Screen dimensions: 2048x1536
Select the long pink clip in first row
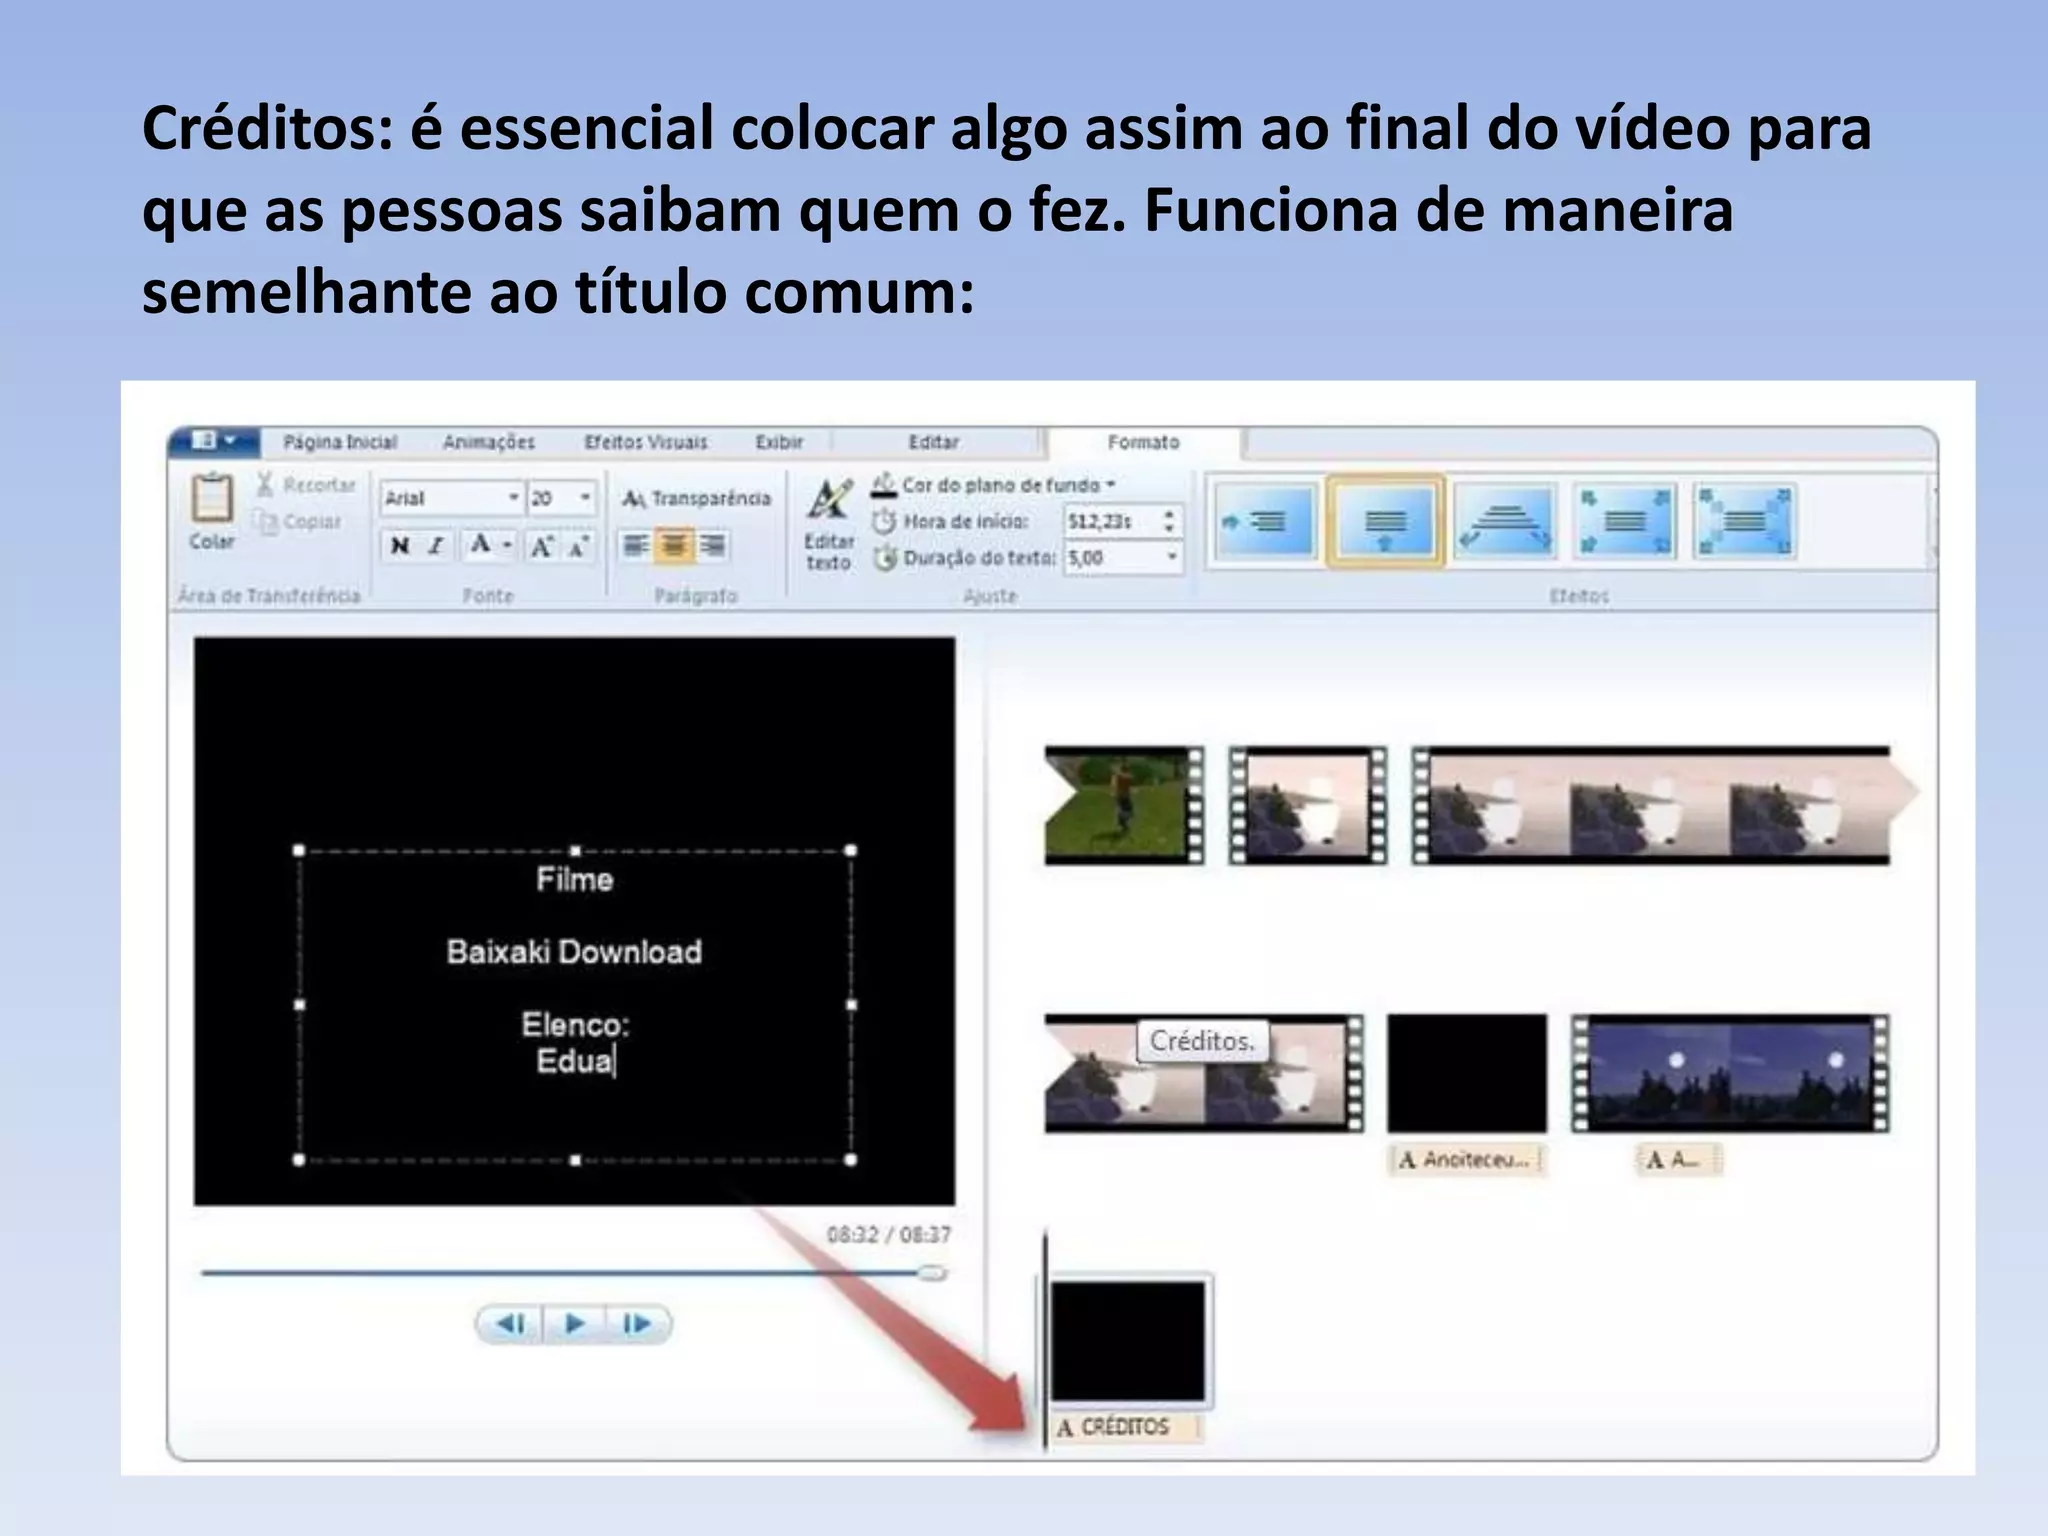[1664, 805]
